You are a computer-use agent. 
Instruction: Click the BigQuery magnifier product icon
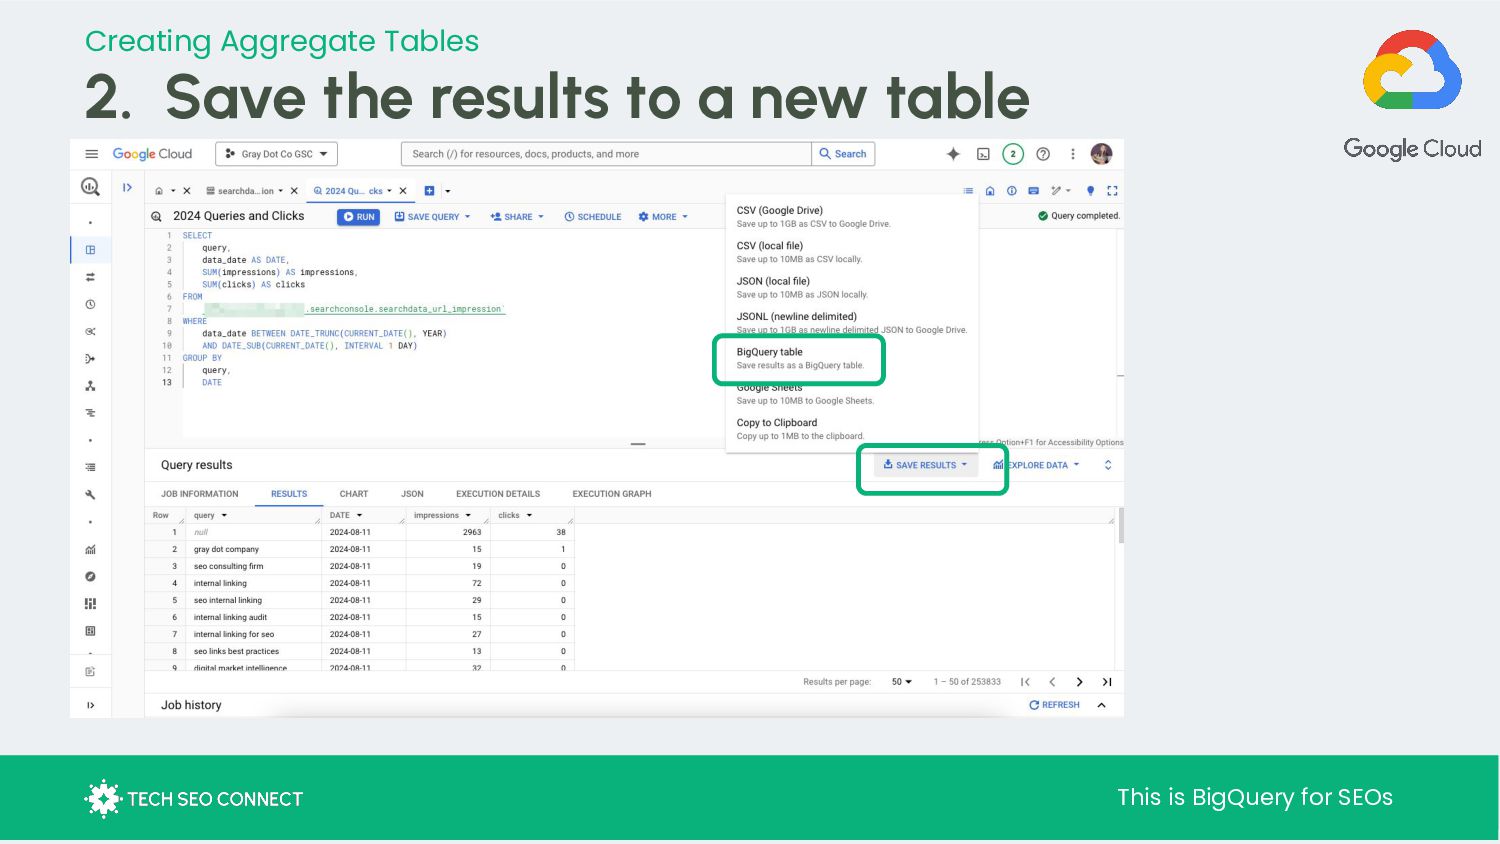(x=90, y=186)
